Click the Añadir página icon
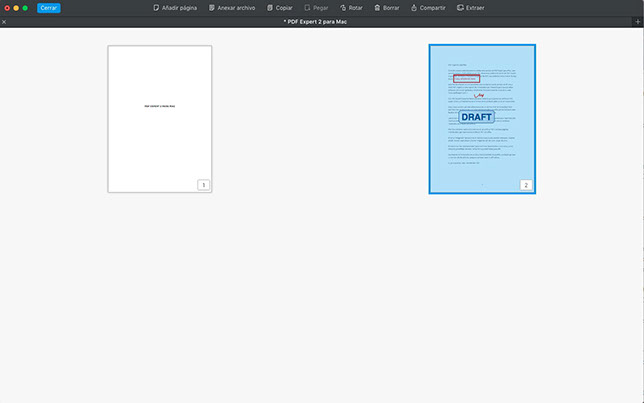 tap(157, 8)
